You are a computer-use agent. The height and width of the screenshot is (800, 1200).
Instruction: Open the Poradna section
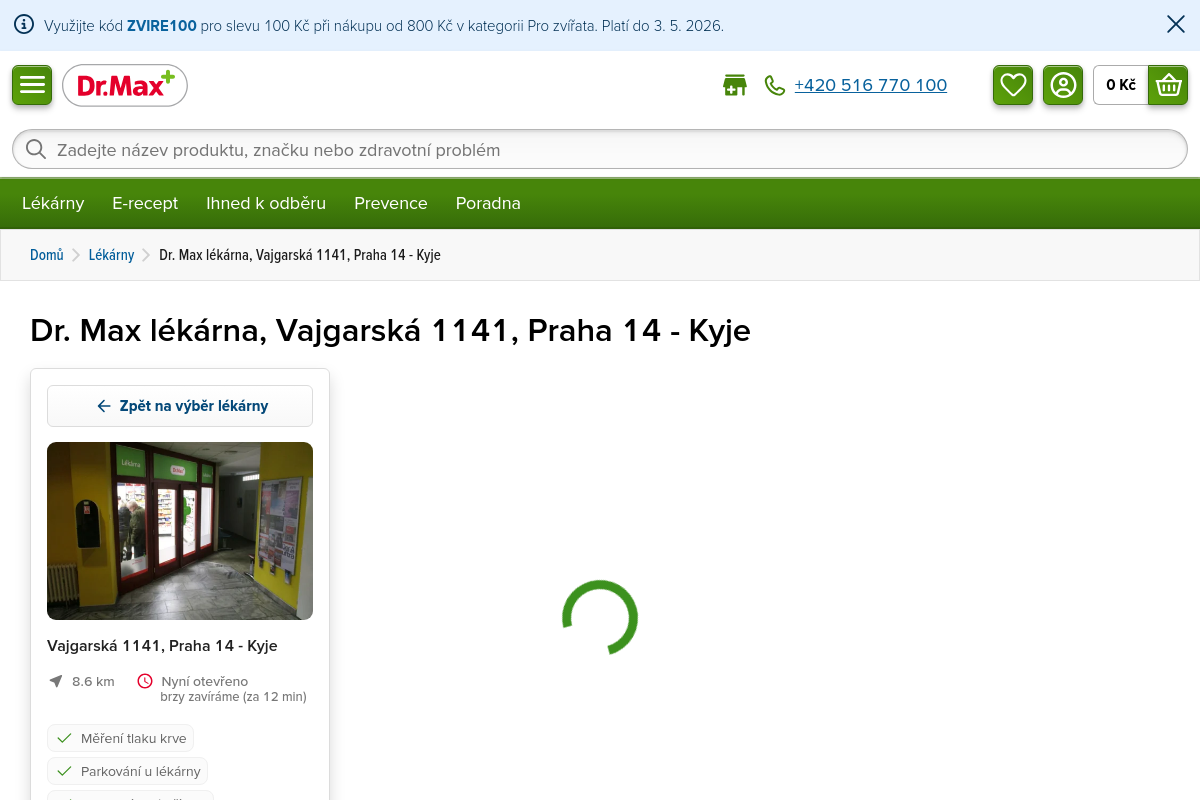tap(488, 203)
